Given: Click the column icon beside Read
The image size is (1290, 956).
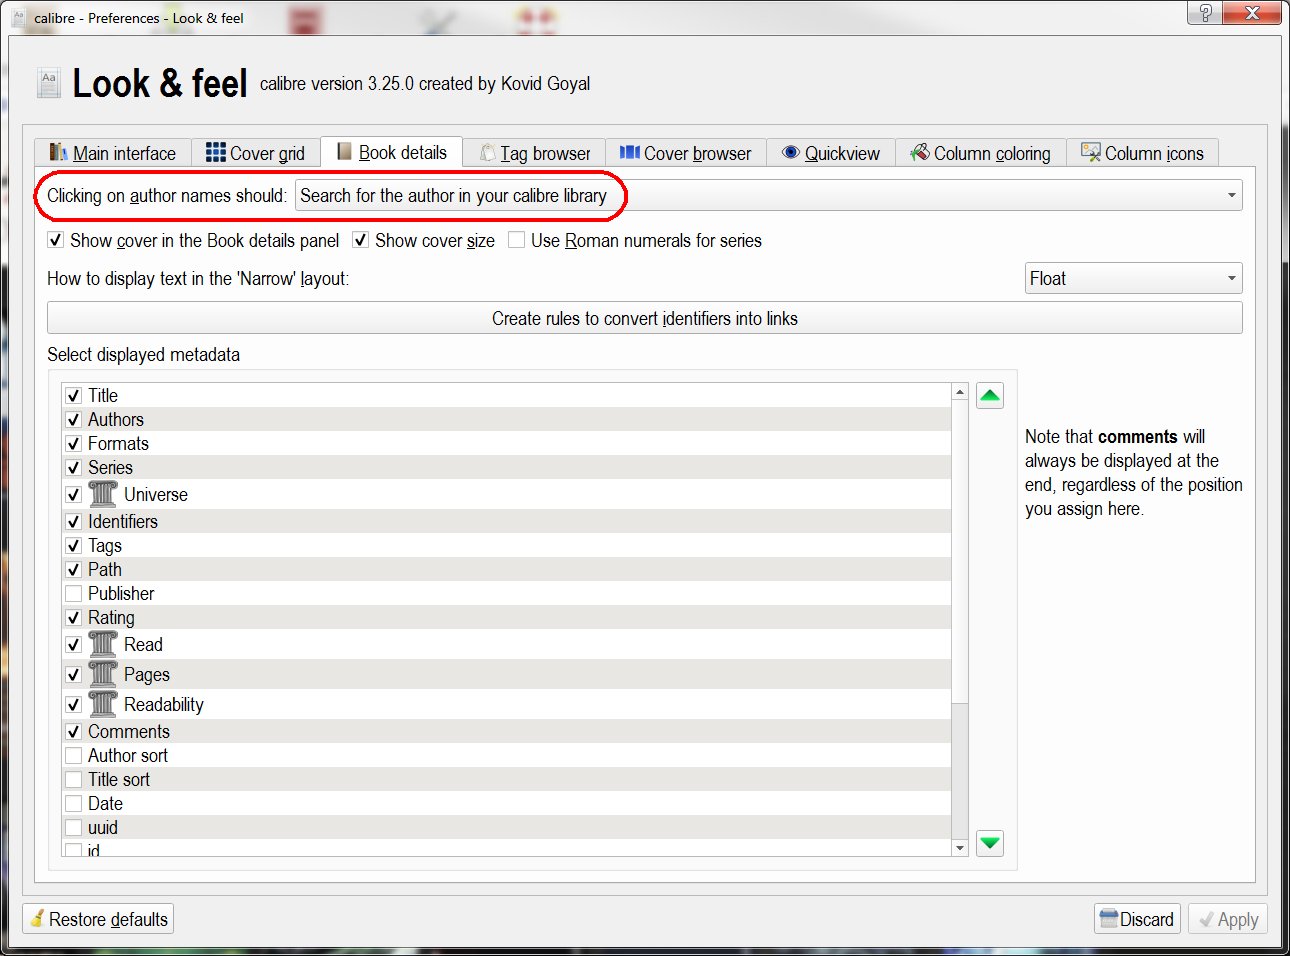Looking at the screenshot, I should (x=103, y=644).
